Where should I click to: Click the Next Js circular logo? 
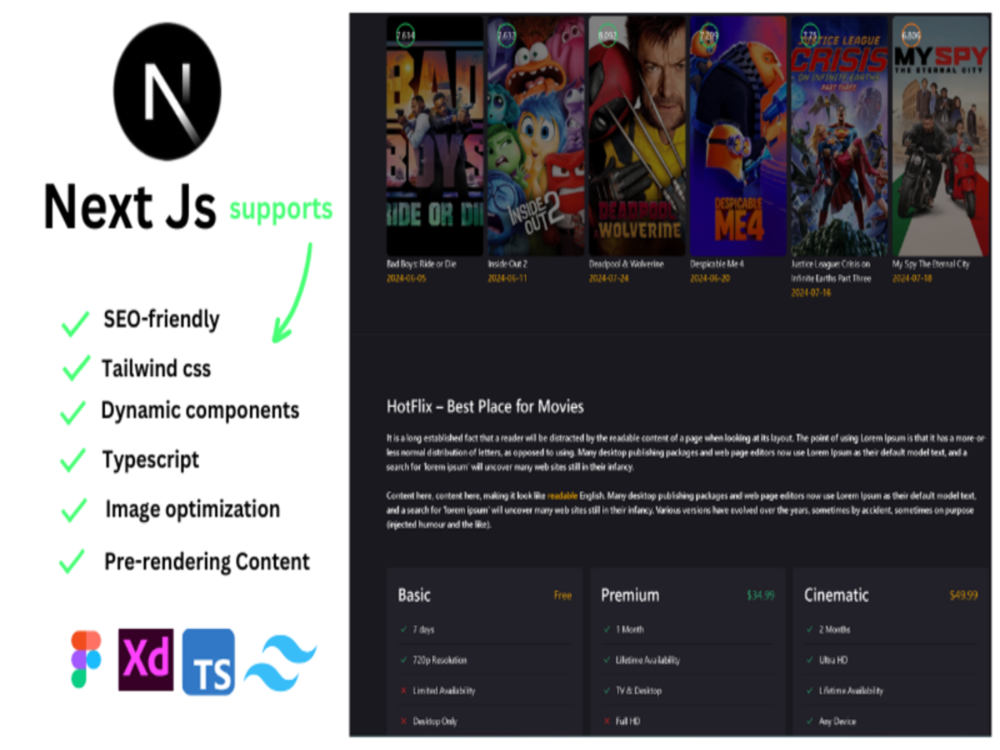167,91
